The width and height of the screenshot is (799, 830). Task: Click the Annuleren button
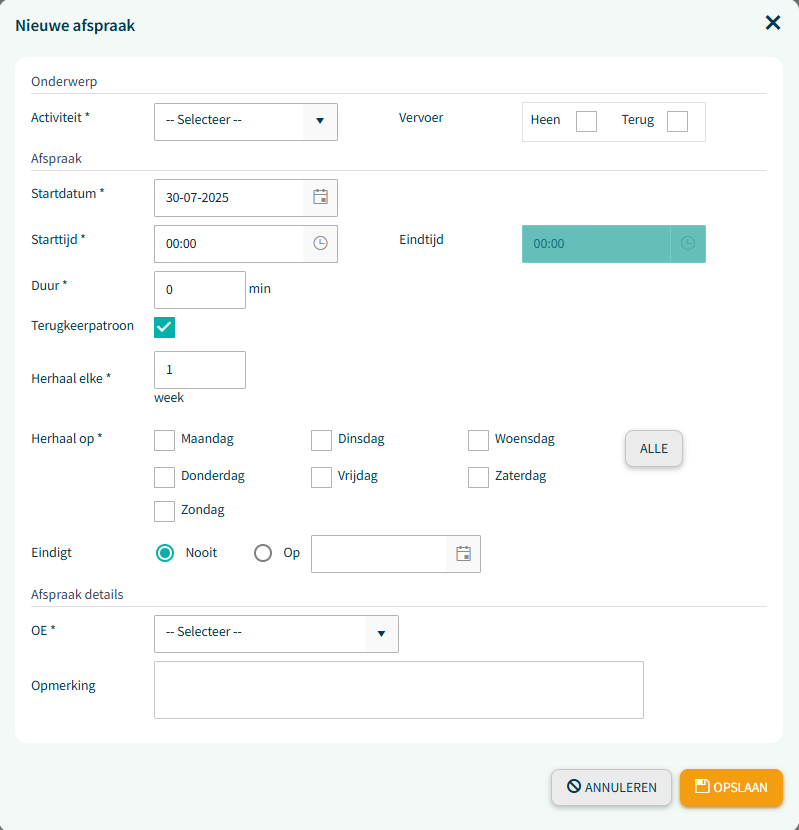click(x=611, y=787)
